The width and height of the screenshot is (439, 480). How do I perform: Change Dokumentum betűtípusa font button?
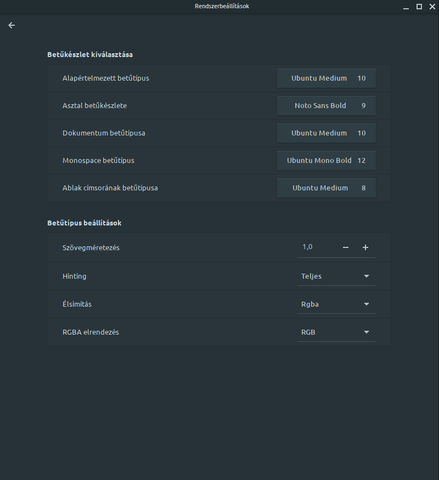(326, 133)
